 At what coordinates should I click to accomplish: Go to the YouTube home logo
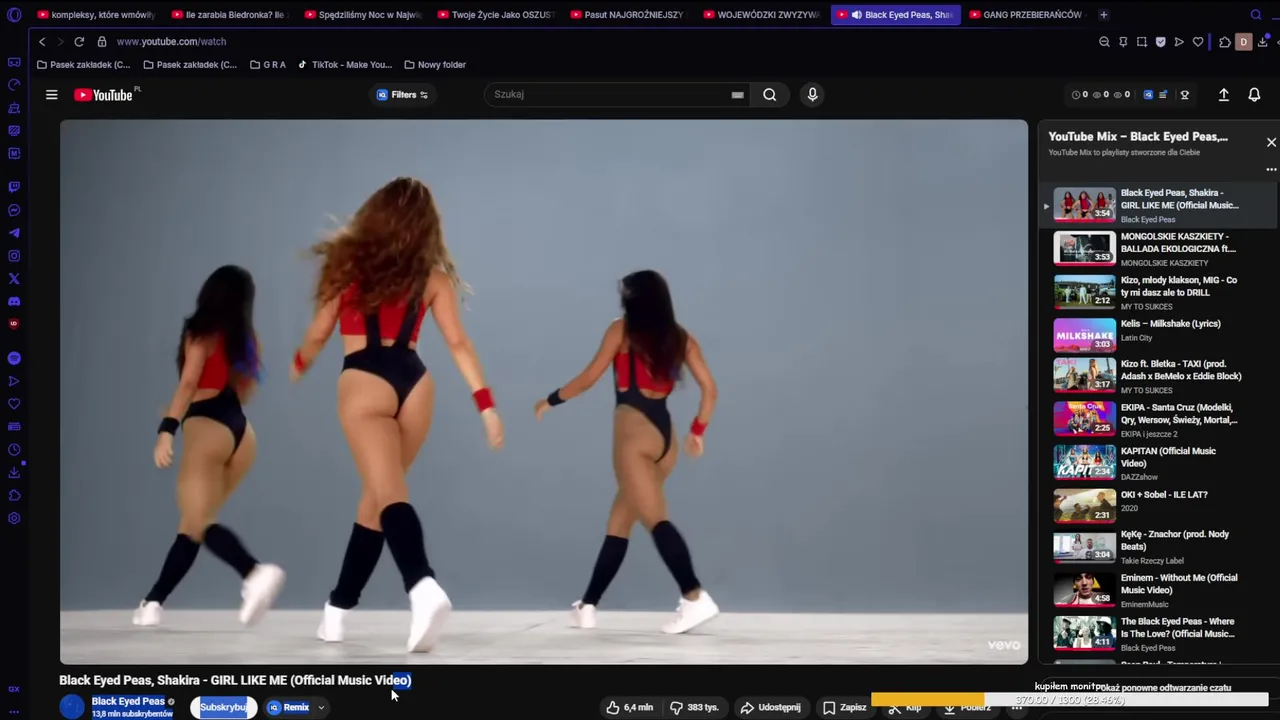click(x=104, y=95)
